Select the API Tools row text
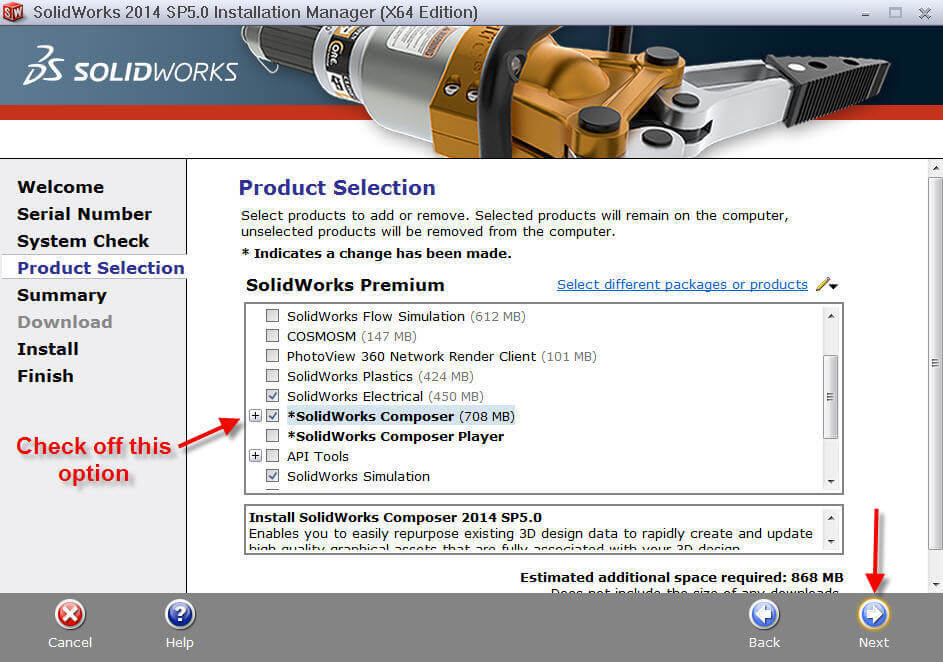943x662 pixels. [318, 456]
